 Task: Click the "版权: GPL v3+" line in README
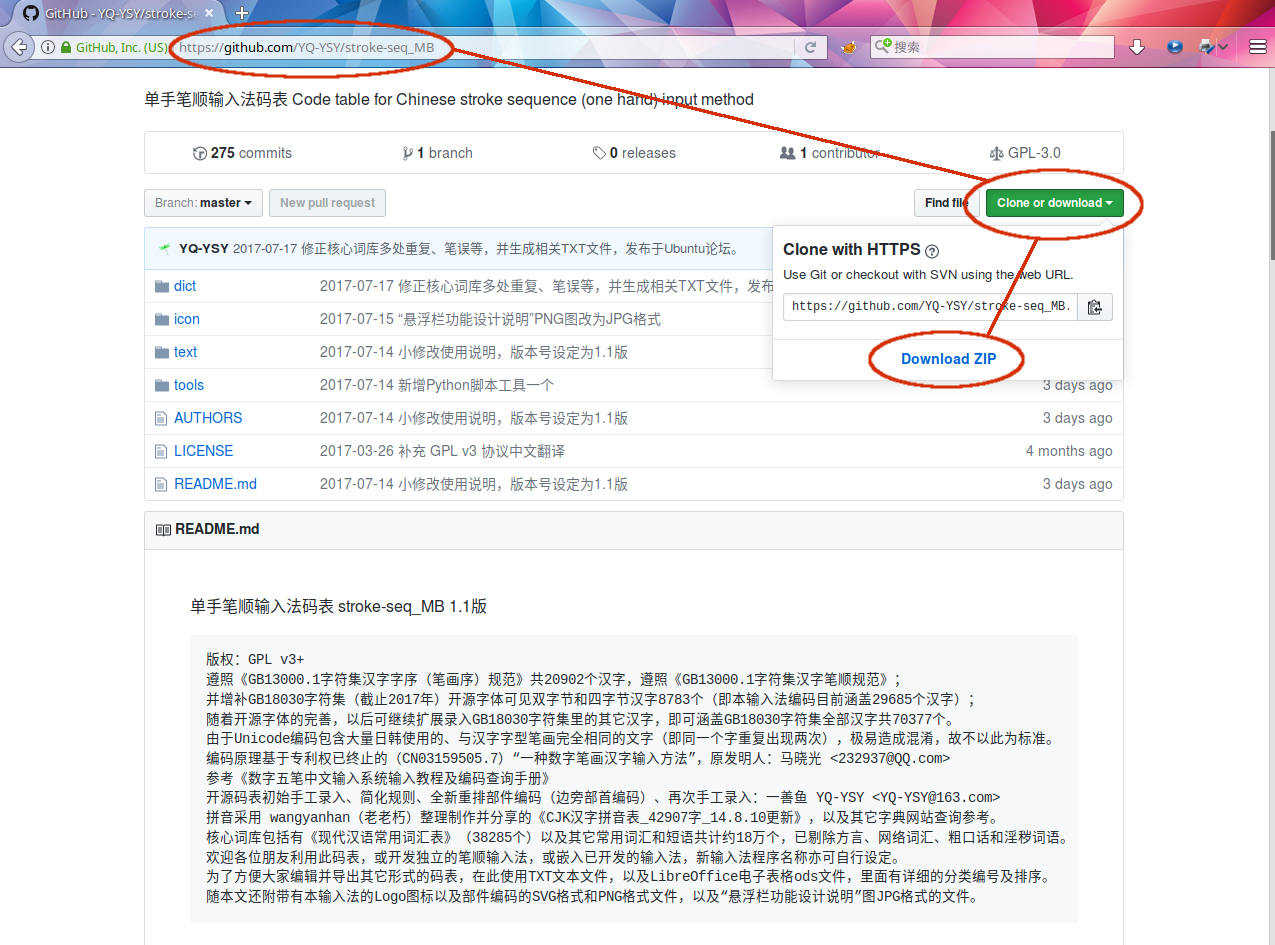click(255, 659)
